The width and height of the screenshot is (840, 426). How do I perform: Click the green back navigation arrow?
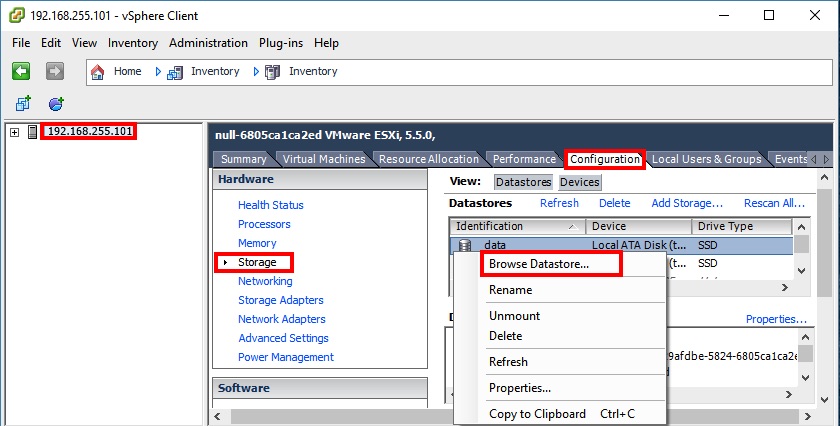click(x=21, y=71)
